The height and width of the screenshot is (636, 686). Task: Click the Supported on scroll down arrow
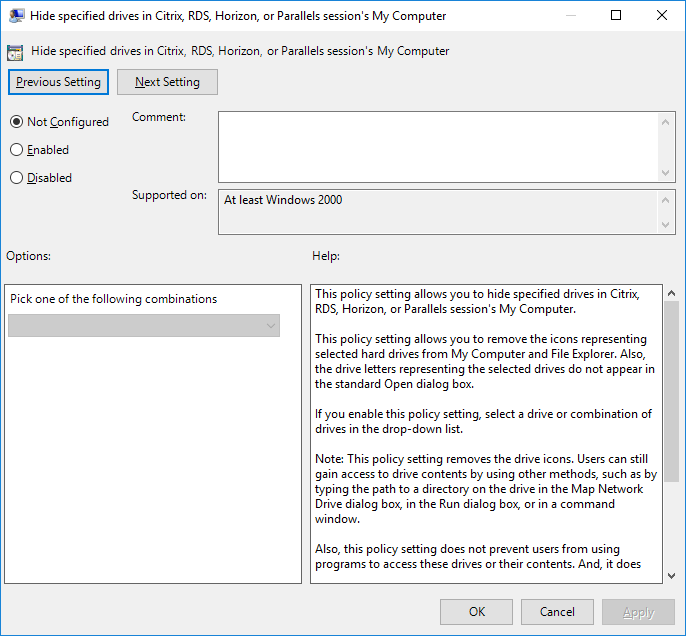[667, 225]
